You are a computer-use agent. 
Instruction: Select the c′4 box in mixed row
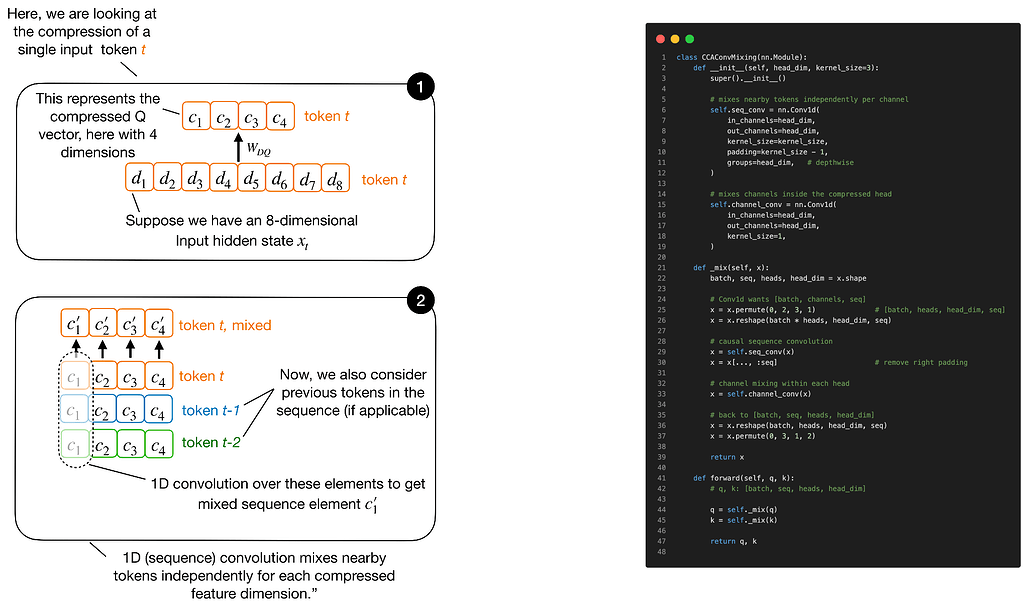[x=159, y=323]
